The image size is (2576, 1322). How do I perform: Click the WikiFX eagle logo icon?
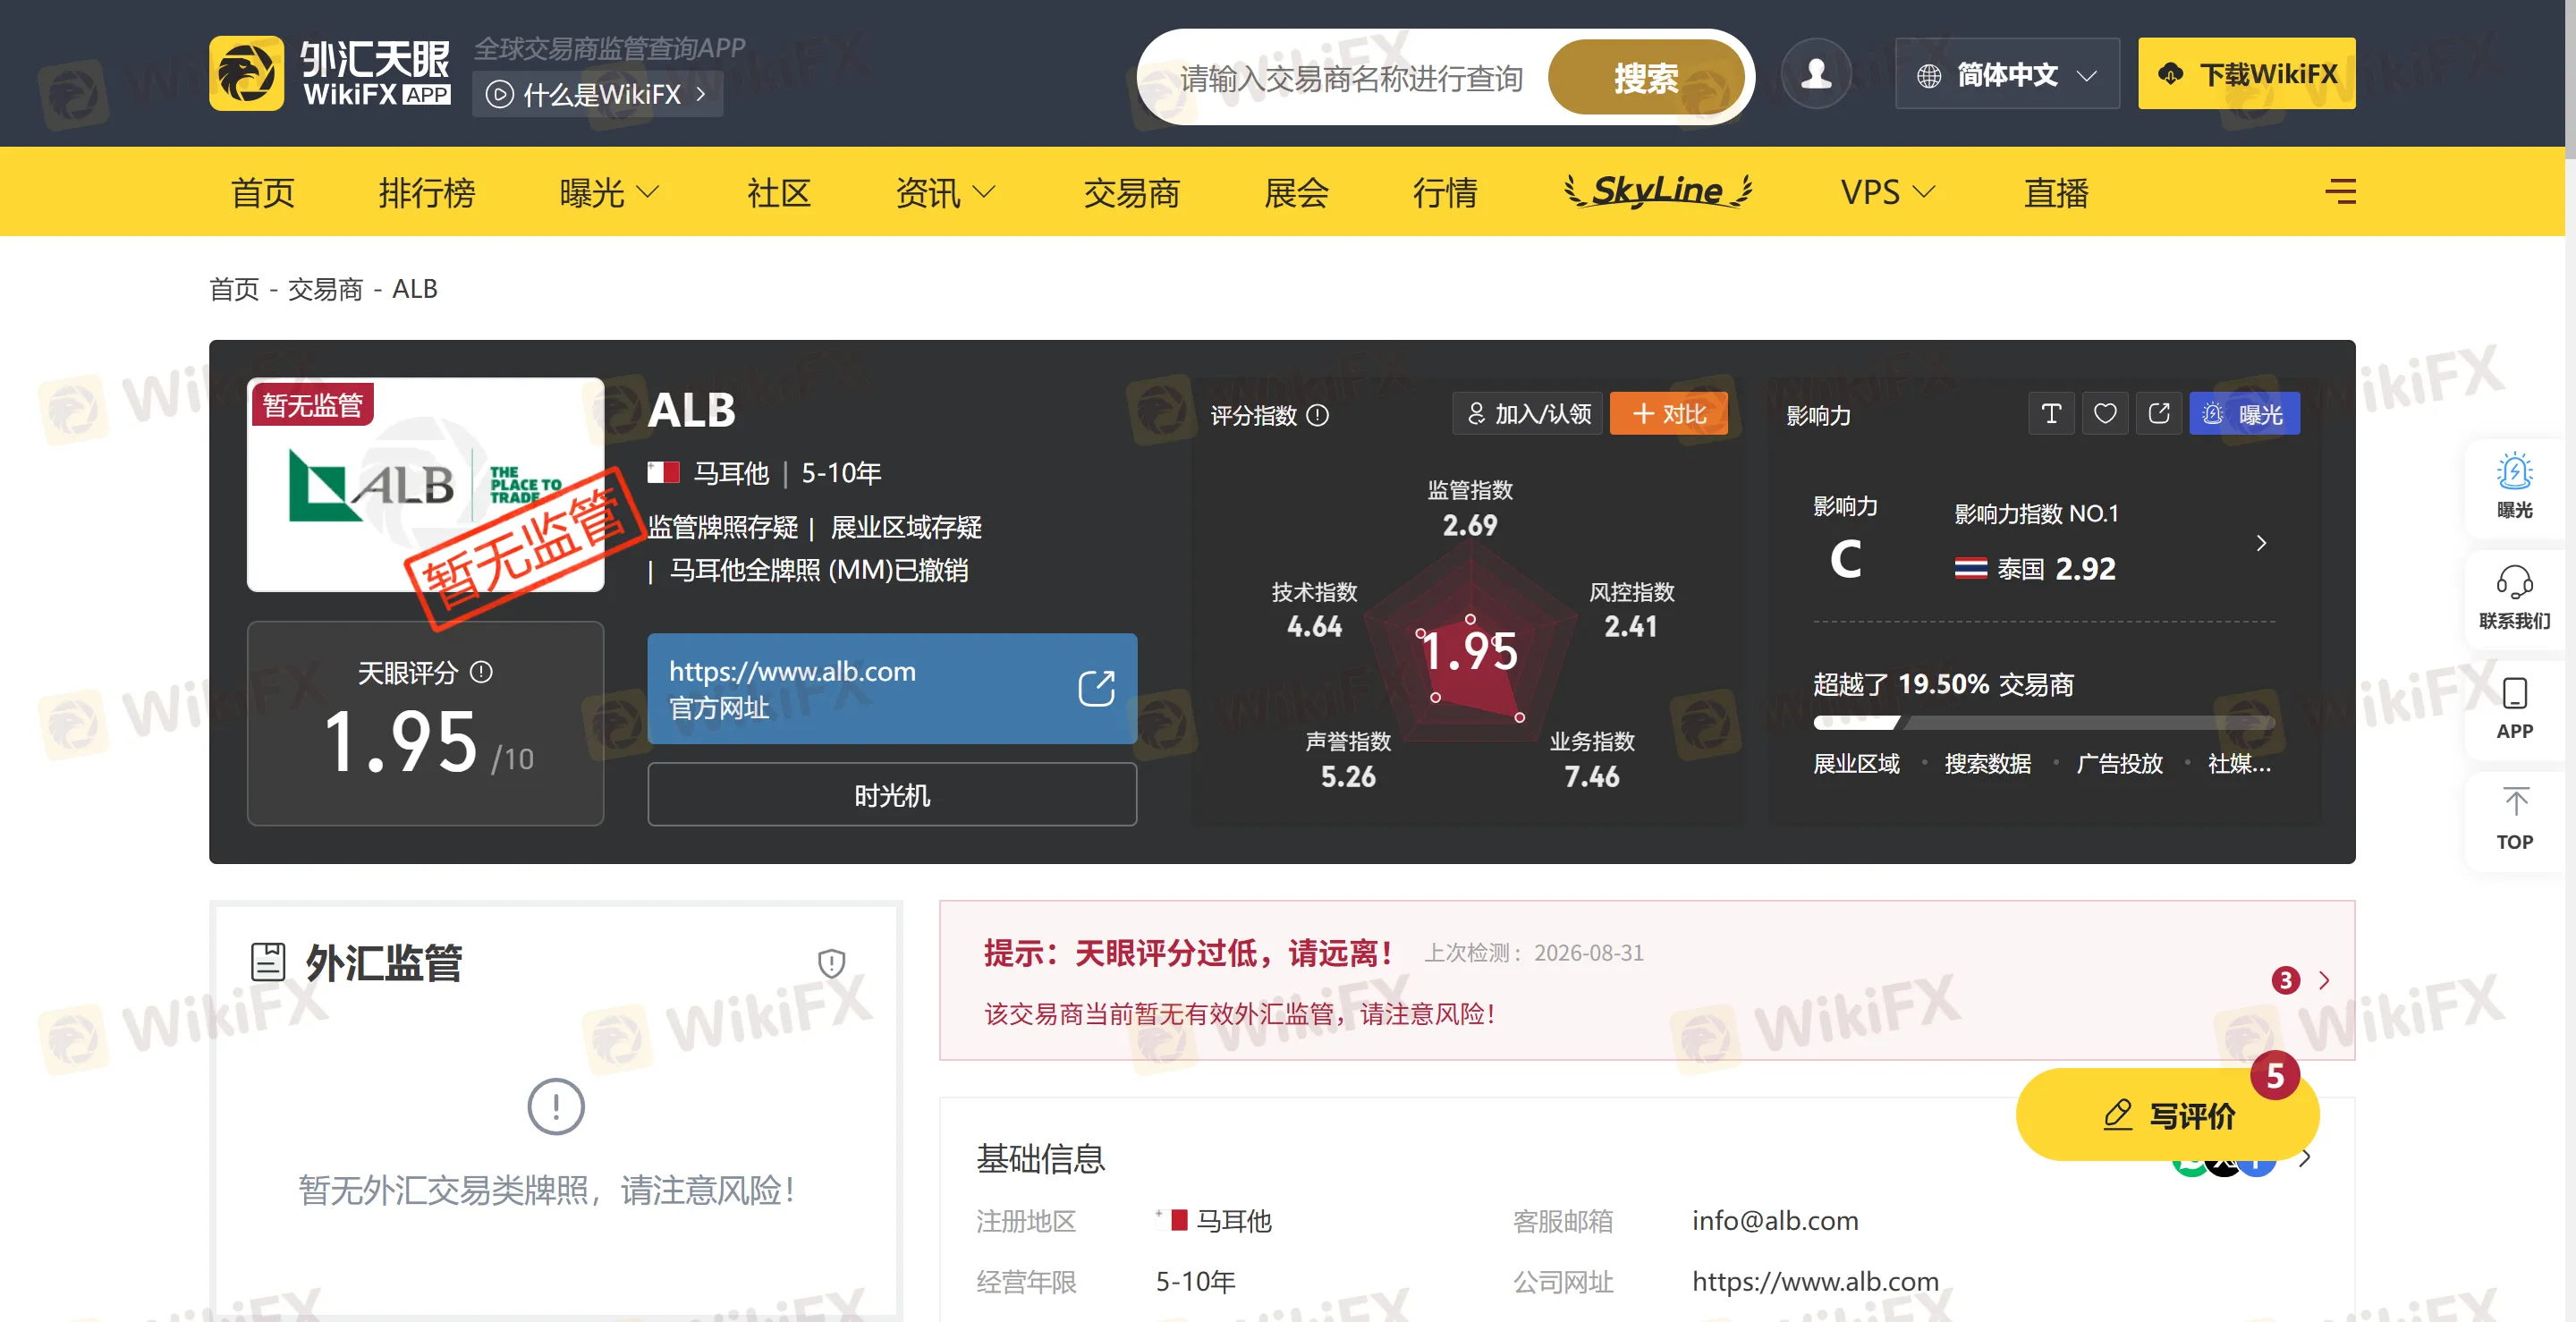[246, 74]
